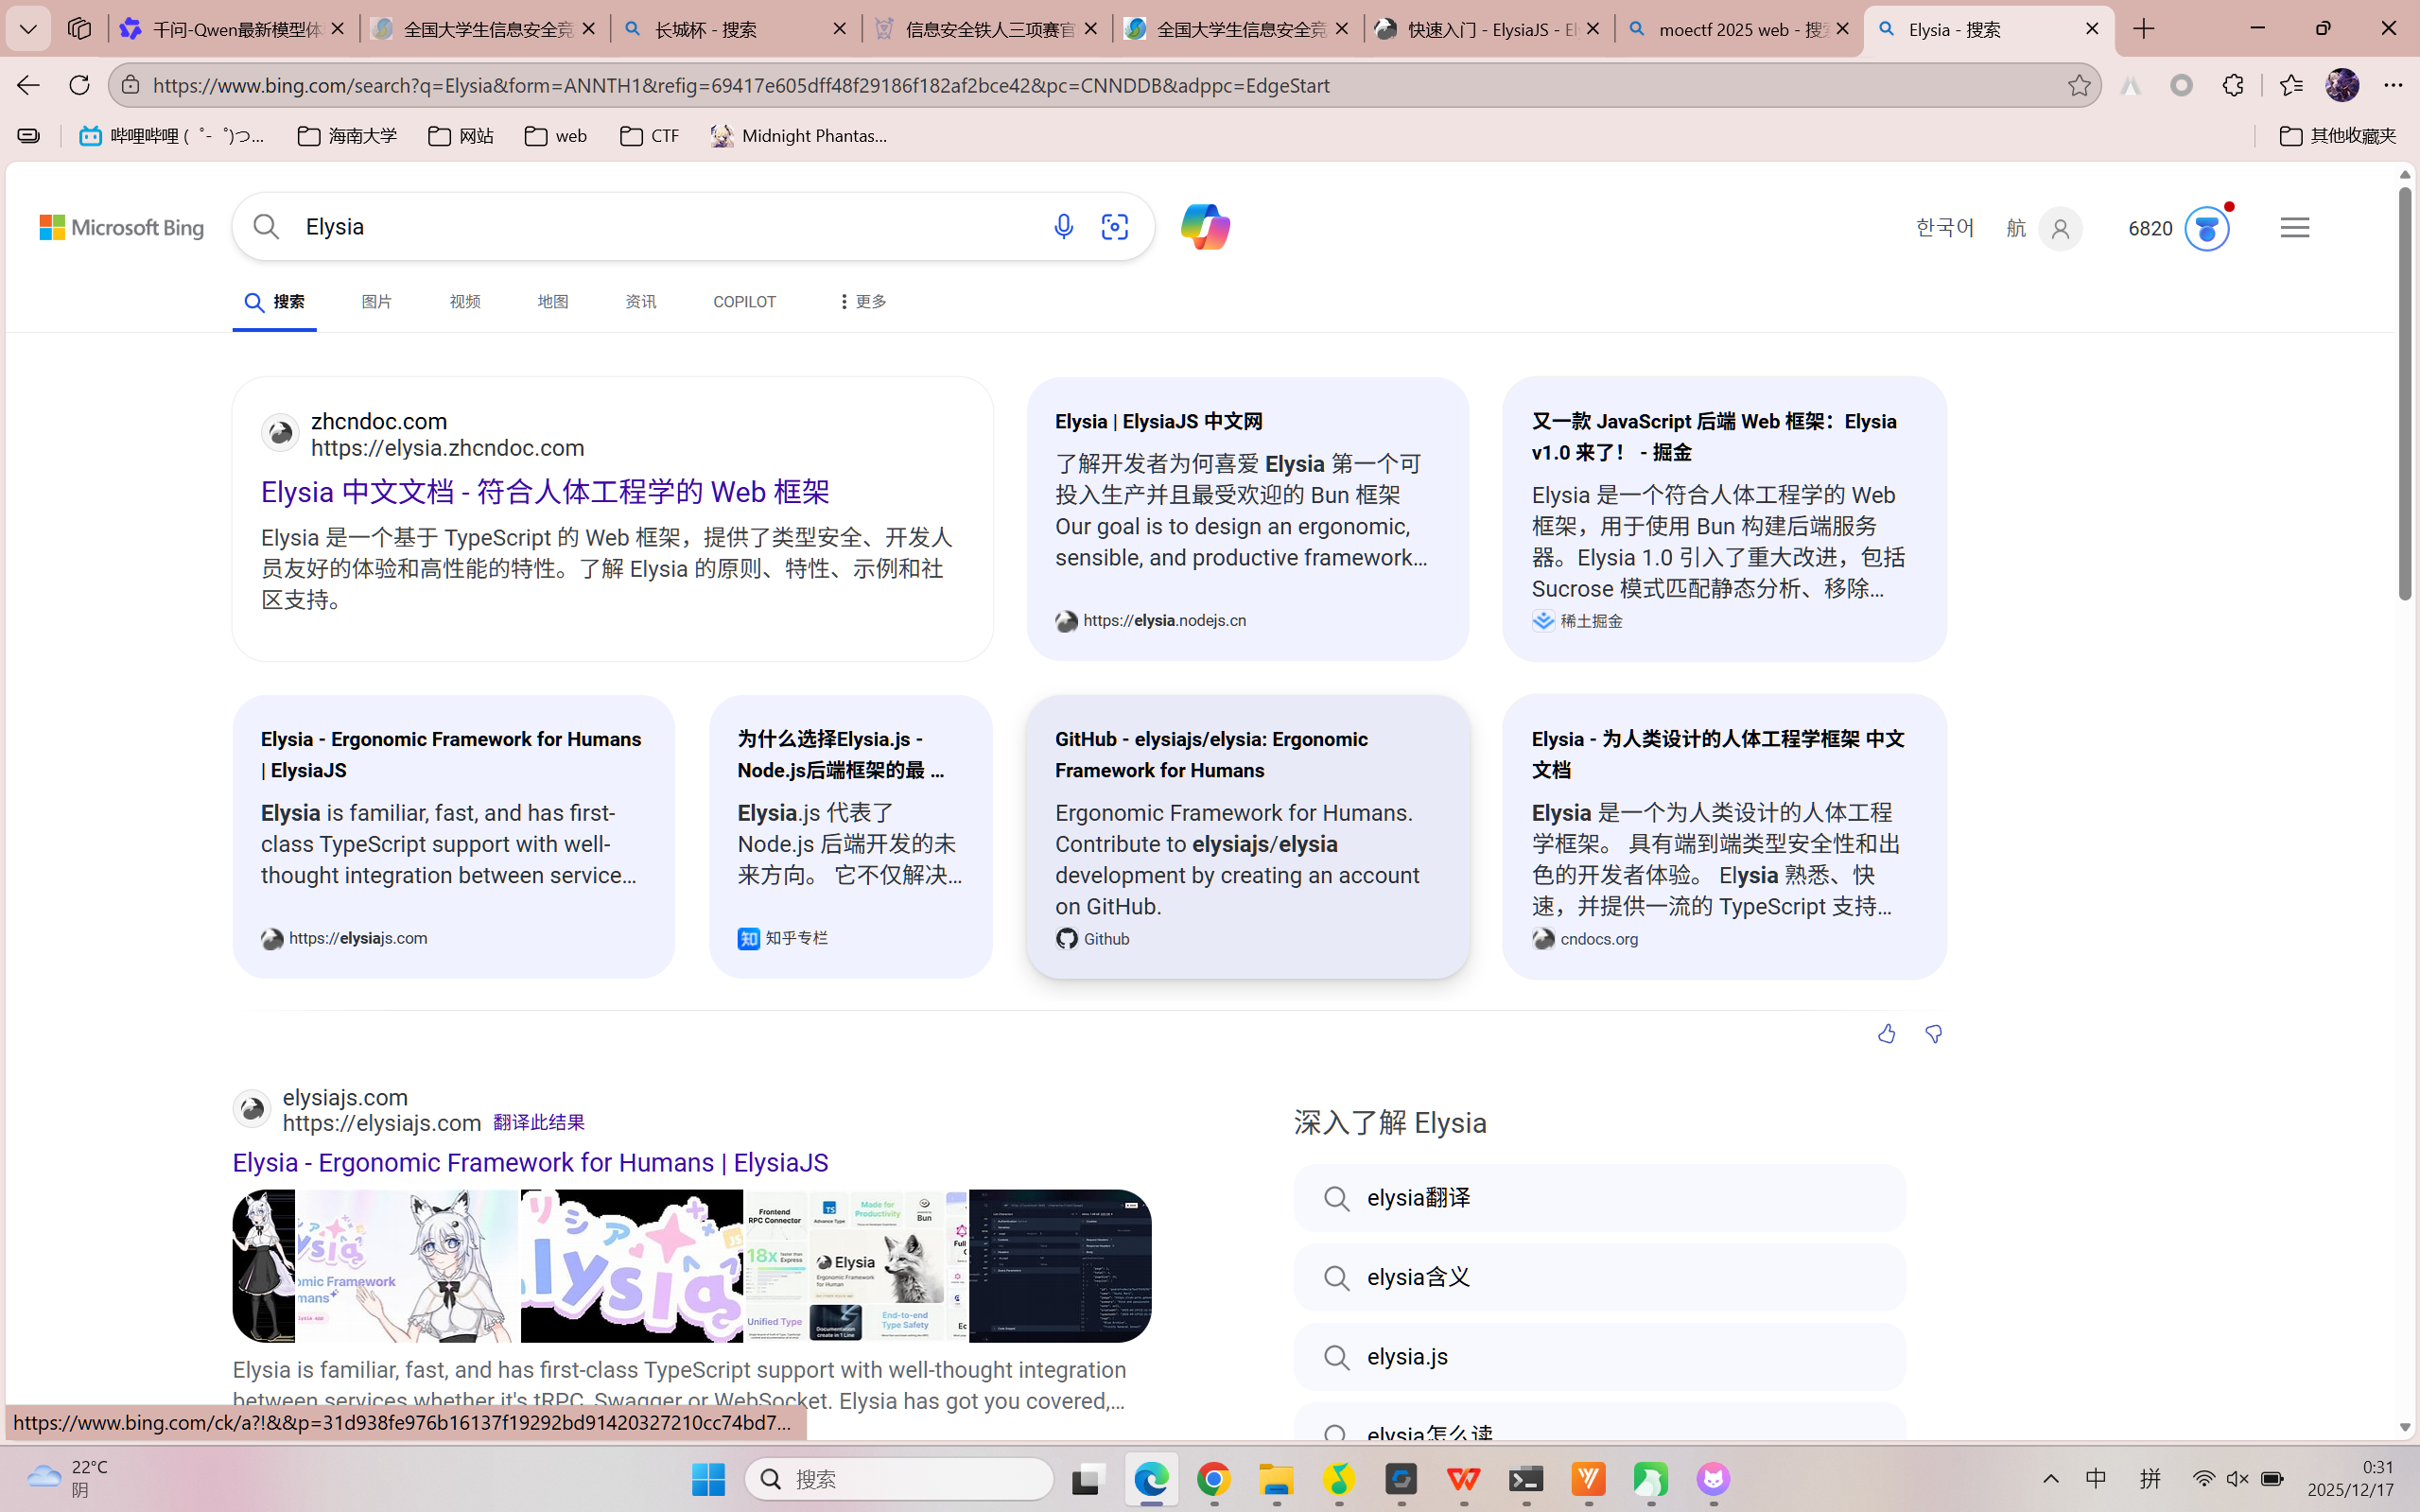Image resolution: width=2420 pixels, height=1512 pixels.
Task: Switch language to 한국어
Action: [1944, 228]
